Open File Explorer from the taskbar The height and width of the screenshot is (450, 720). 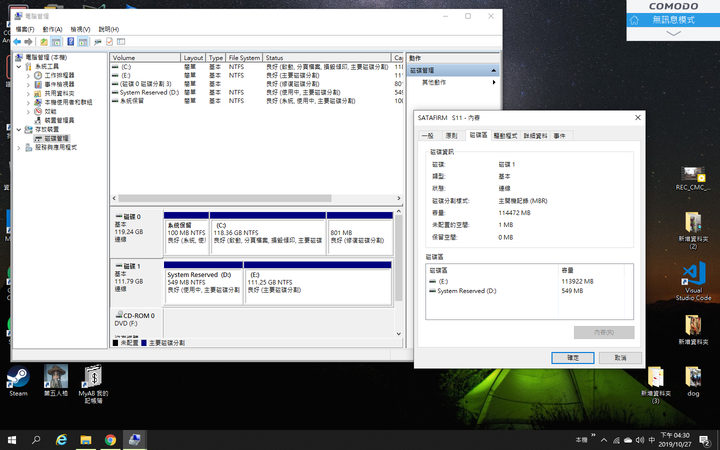click(86, 440)
